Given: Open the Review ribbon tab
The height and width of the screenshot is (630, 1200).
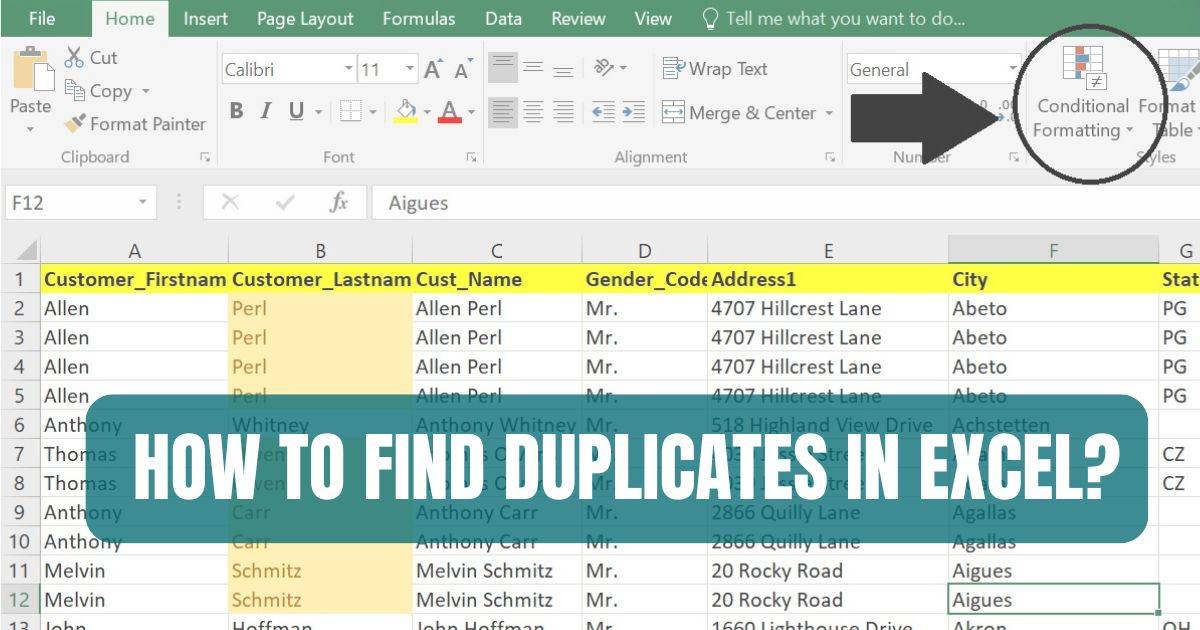Looking at the screenshot, I should coord(580,18).
